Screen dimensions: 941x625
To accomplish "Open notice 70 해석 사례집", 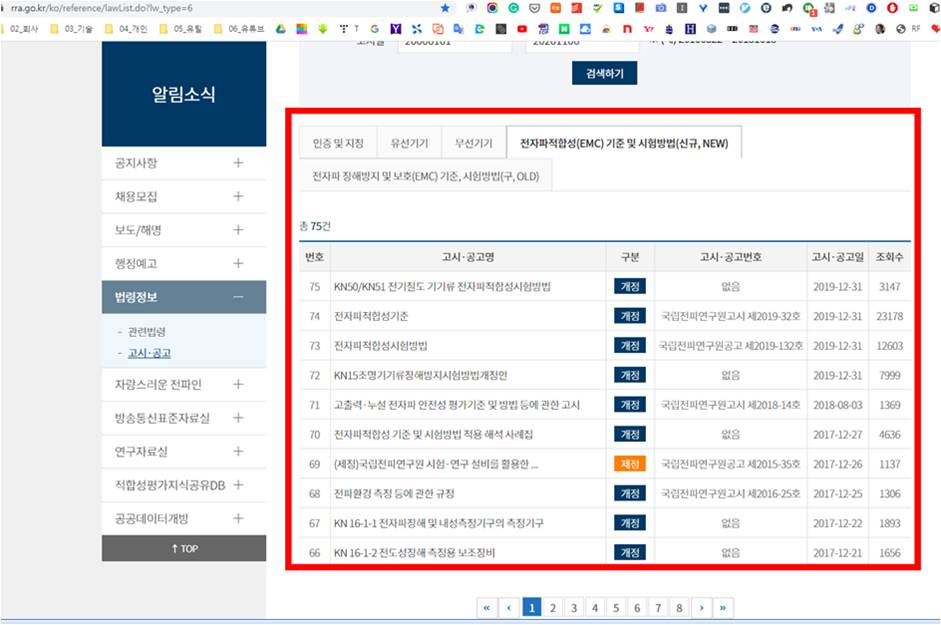I will point(433,434).
